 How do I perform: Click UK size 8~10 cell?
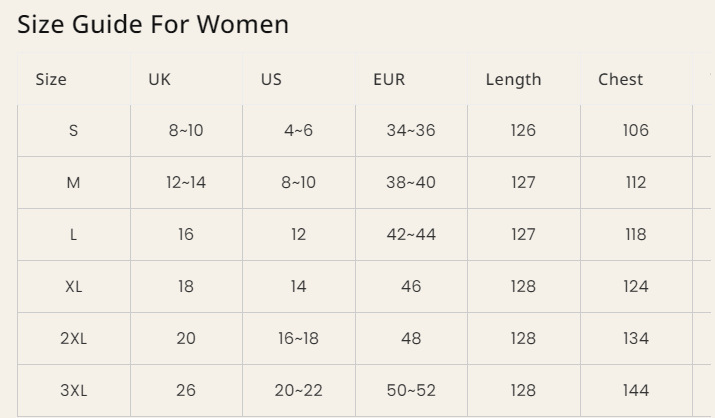tap(186, 131)
